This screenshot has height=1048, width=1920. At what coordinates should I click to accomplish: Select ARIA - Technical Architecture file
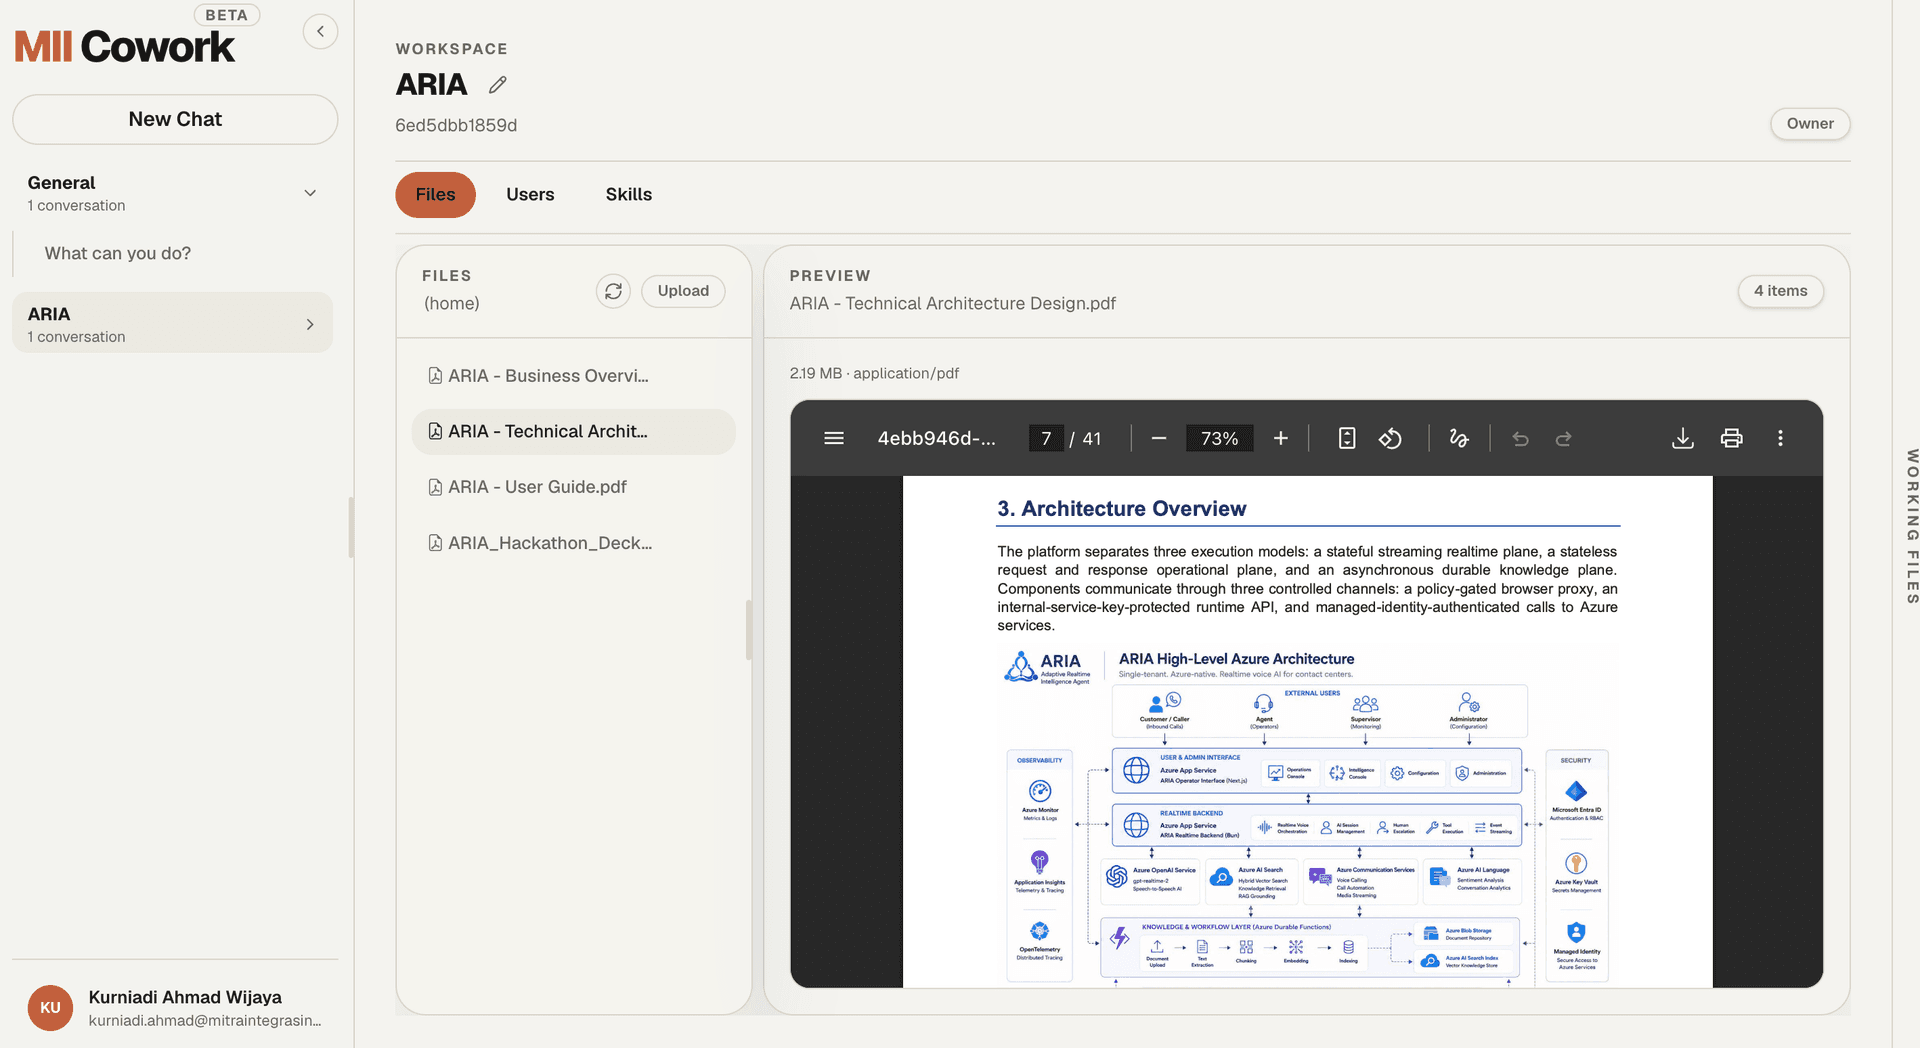573,431
